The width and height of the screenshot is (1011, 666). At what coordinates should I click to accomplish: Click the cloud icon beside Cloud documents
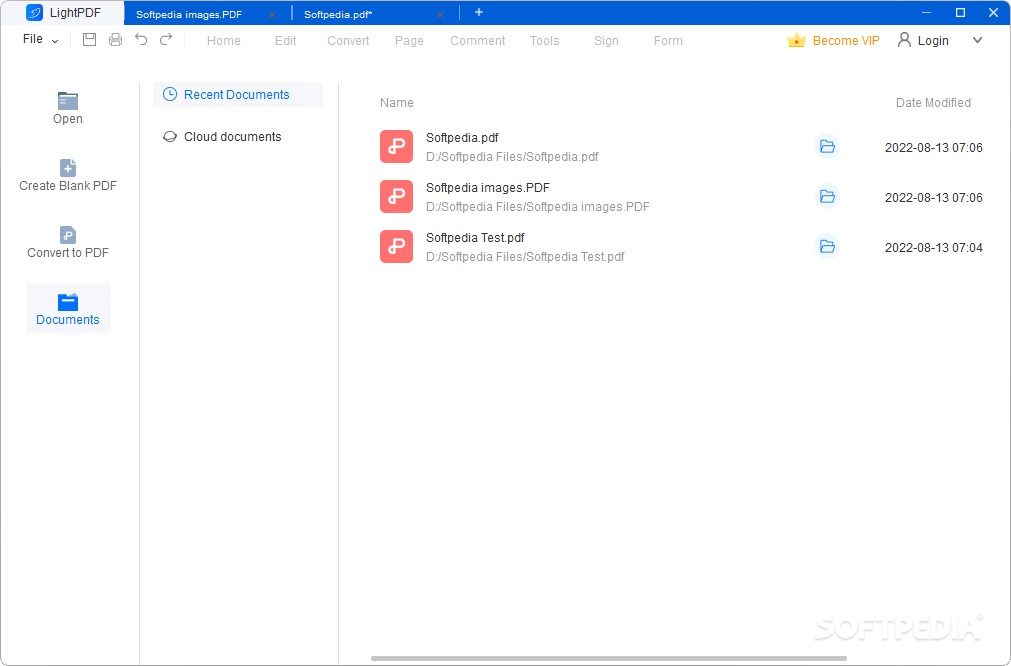170,137
